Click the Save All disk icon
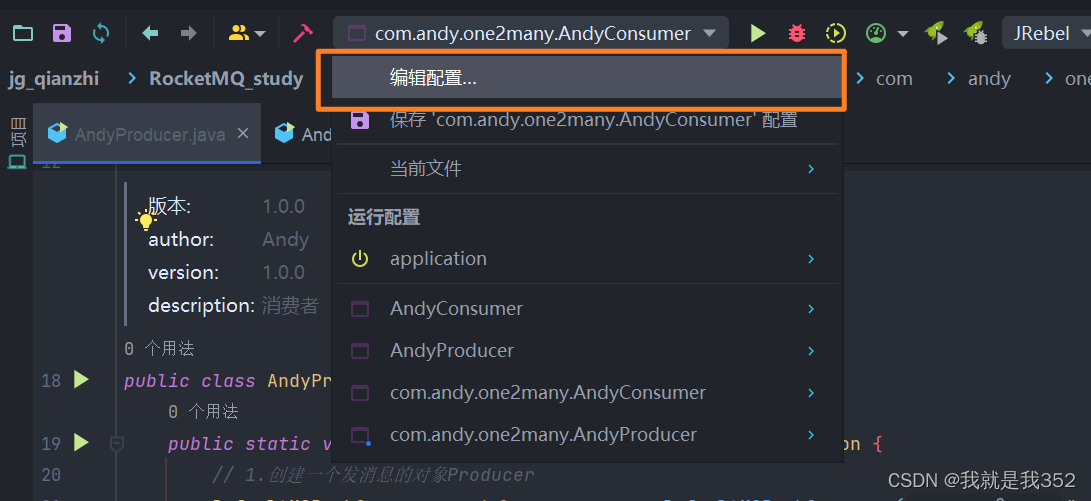This screenshot has height=501, width=1091. coord(62,33)
